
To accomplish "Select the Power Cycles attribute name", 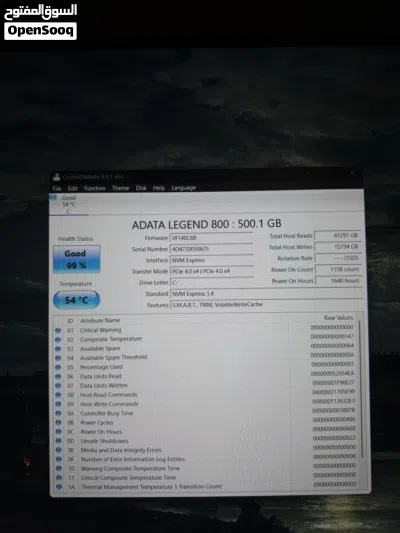I will click(97, 423).
